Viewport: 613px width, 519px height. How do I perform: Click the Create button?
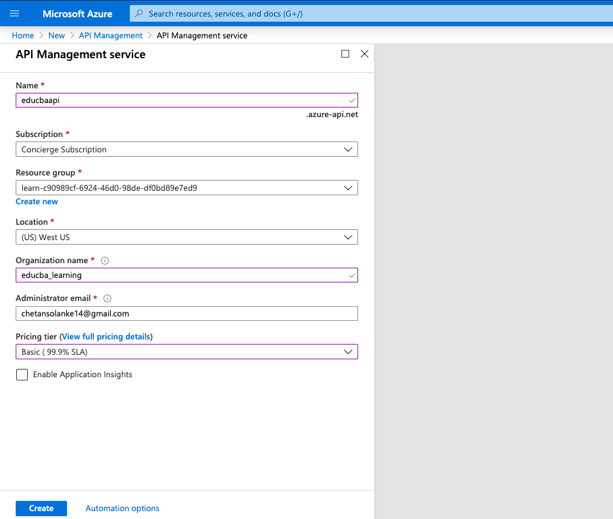(x=41, y=508)
